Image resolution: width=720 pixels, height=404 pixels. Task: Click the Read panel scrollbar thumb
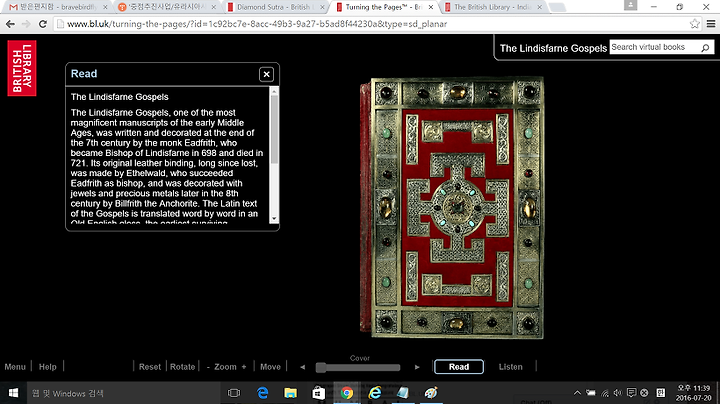[274, 129]
